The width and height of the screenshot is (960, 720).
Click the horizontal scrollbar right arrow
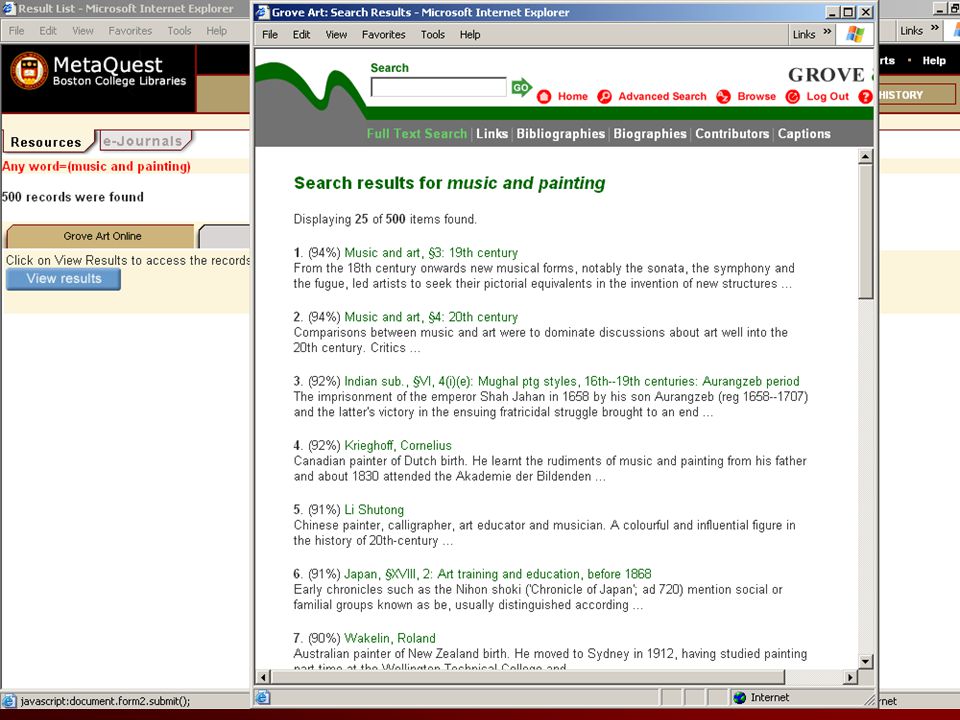tap(850, 677)
